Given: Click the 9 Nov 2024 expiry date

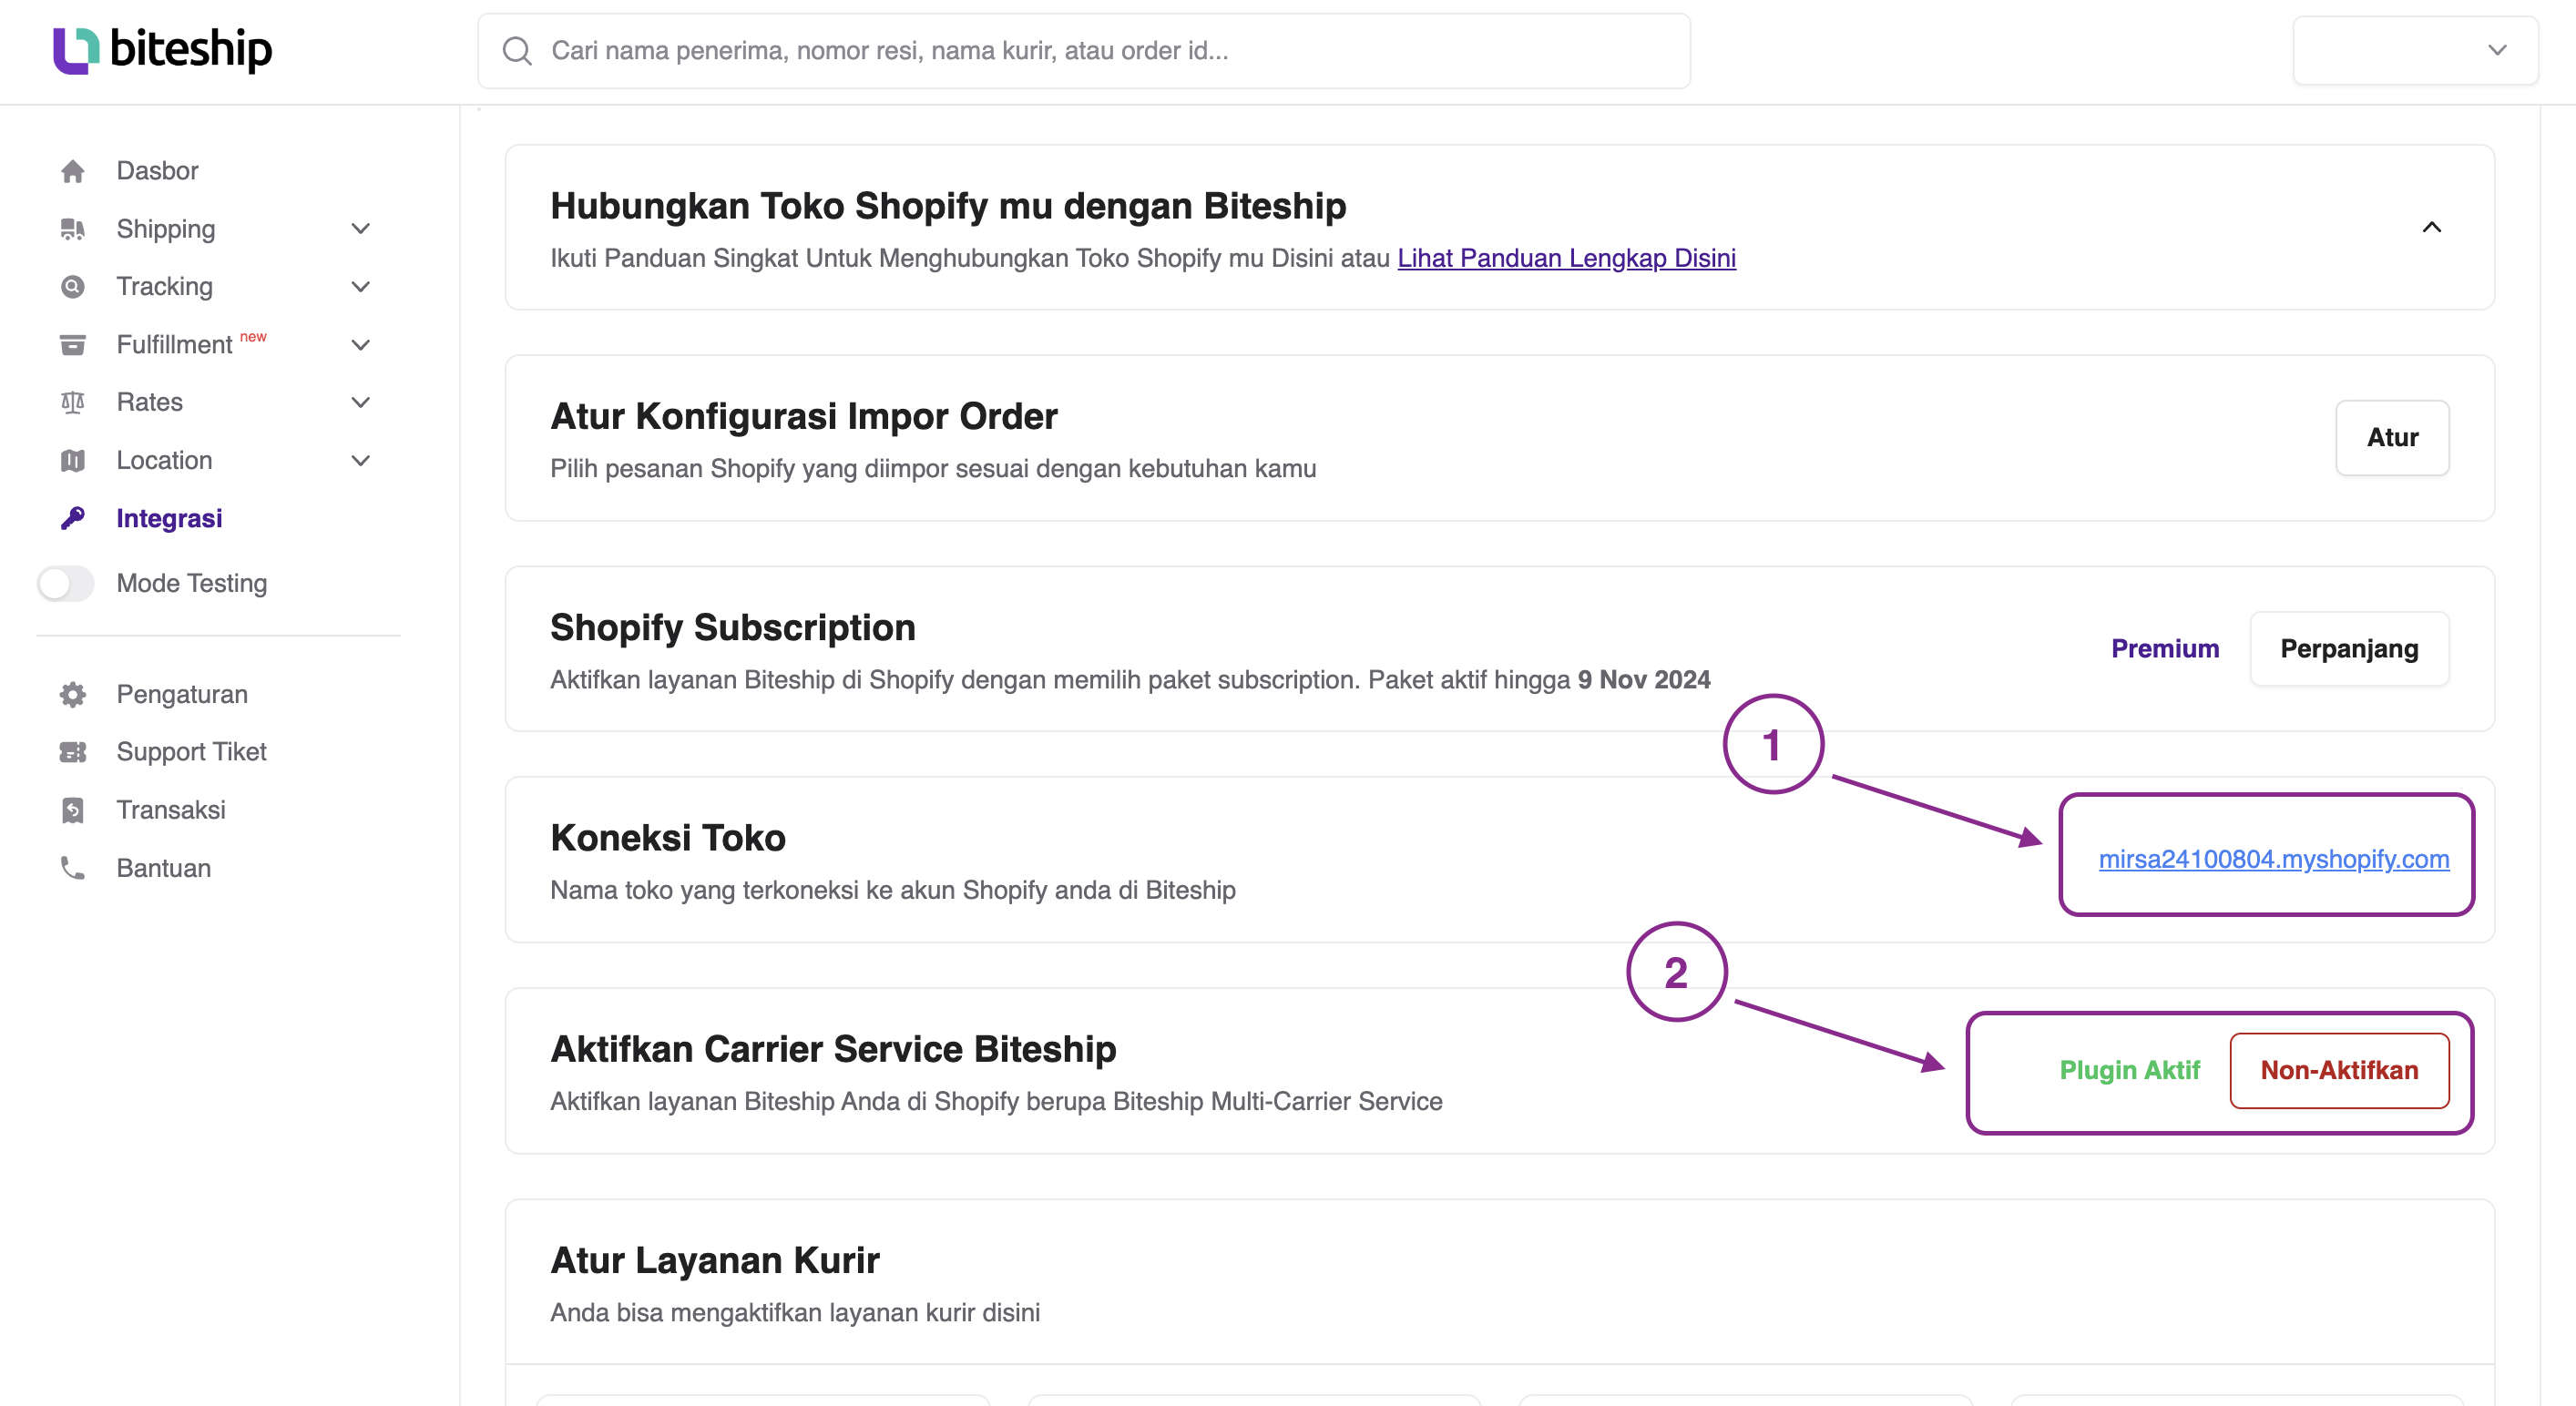Looking at the screenshot, I should (x=1644, y=680).
